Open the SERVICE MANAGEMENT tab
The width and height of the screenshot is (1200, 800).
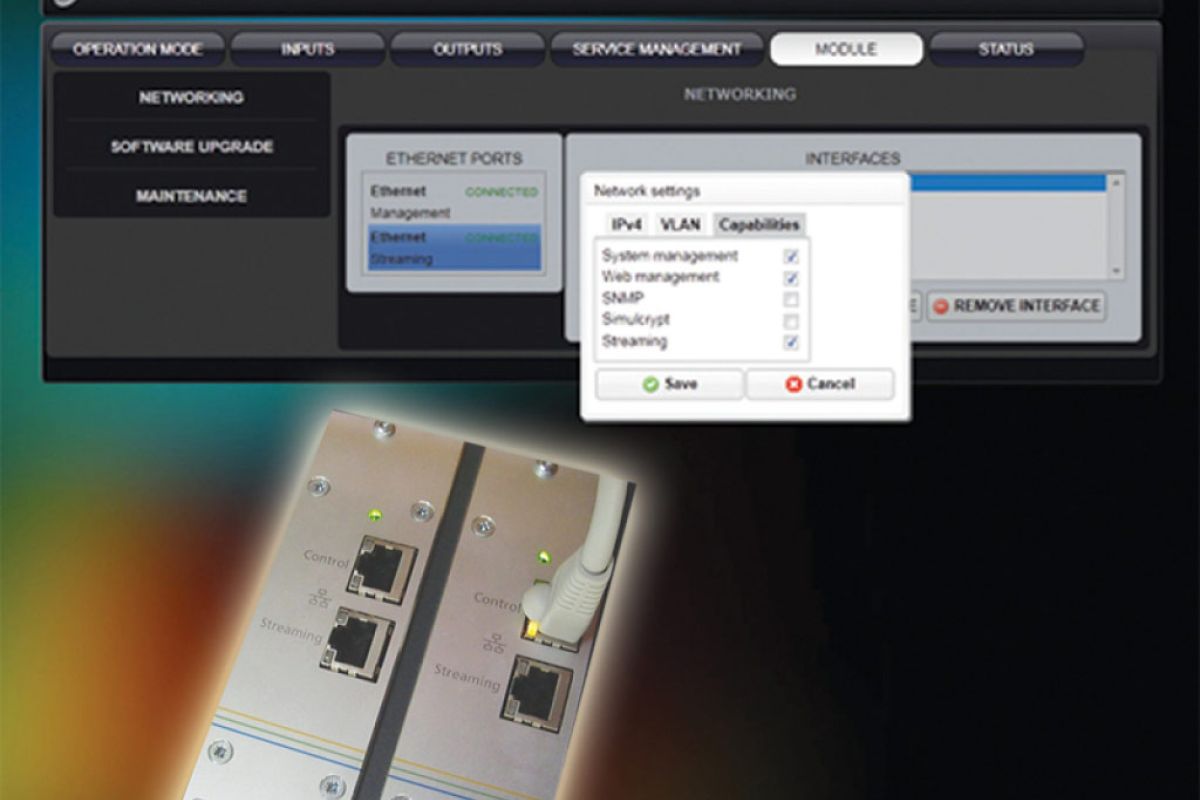[657, 49]
